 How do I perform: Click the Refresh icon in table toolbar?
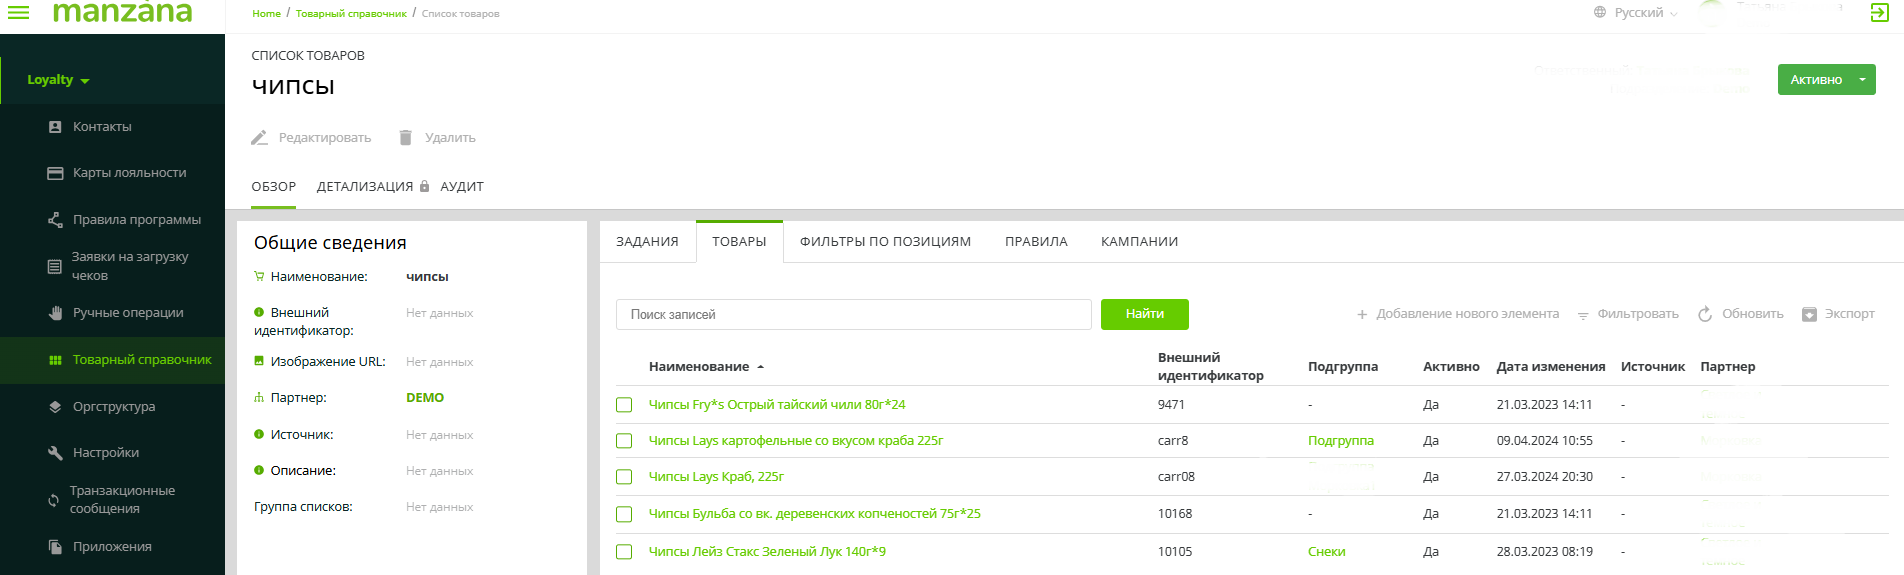pyautogui.click(x=1705, y=314)
